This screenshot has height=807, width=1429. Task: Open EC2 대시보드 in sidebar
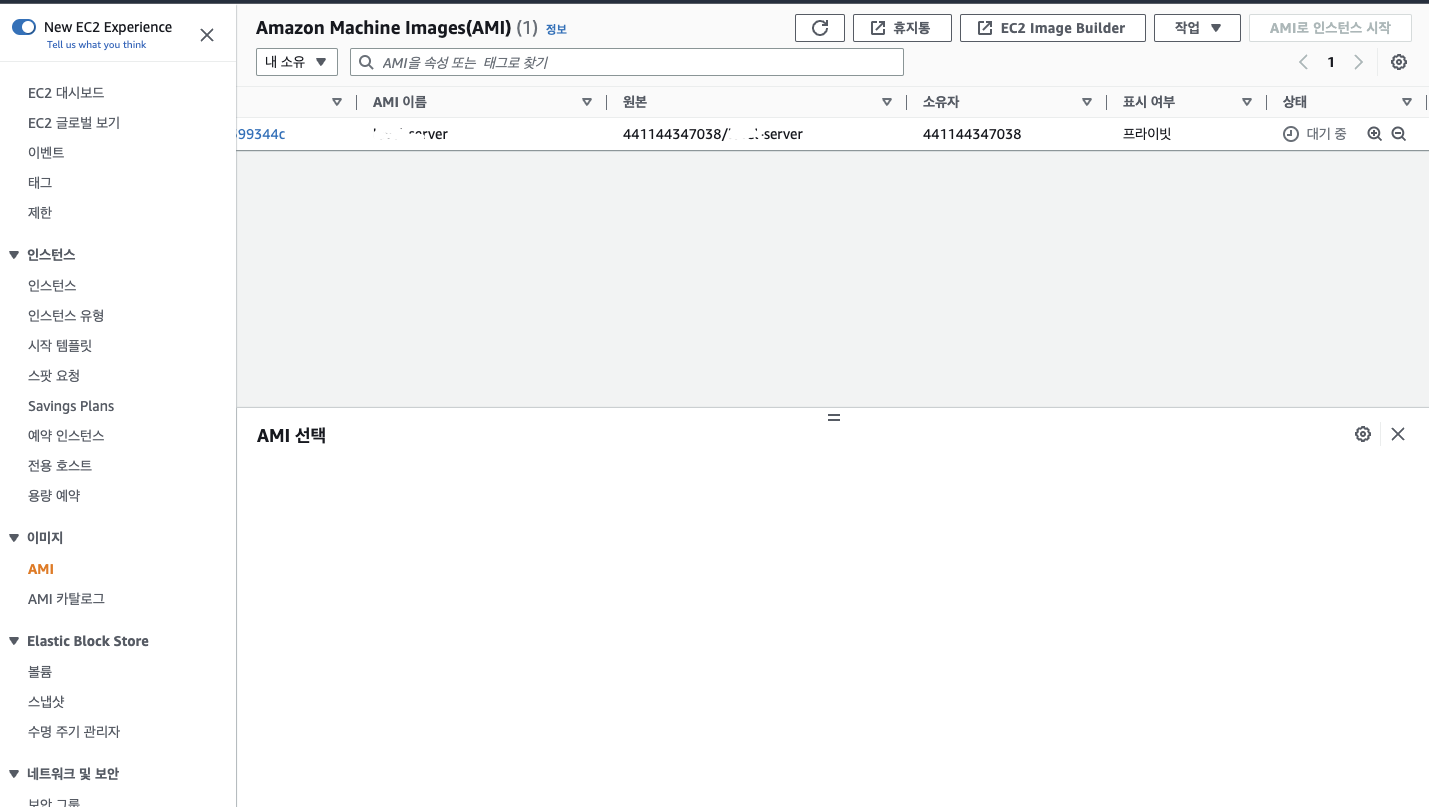point(66,93)
